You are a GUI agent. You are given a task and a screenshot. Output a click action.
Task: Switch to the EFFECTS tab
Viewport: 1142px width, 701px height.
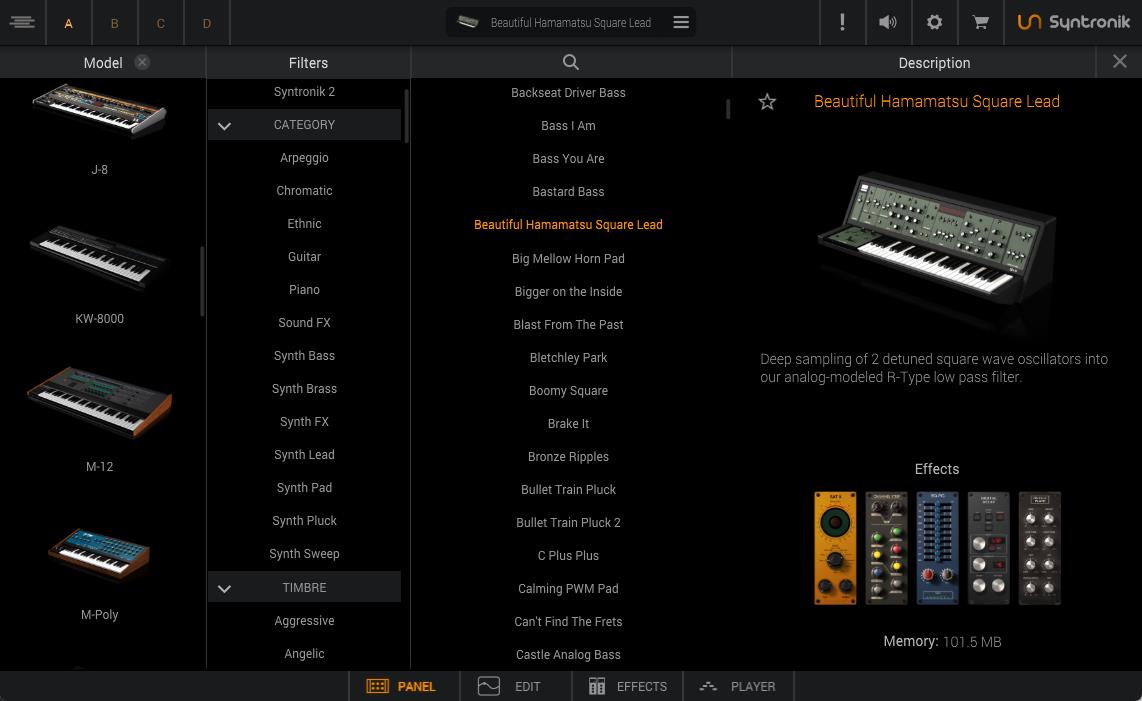(x=627, y=686)
